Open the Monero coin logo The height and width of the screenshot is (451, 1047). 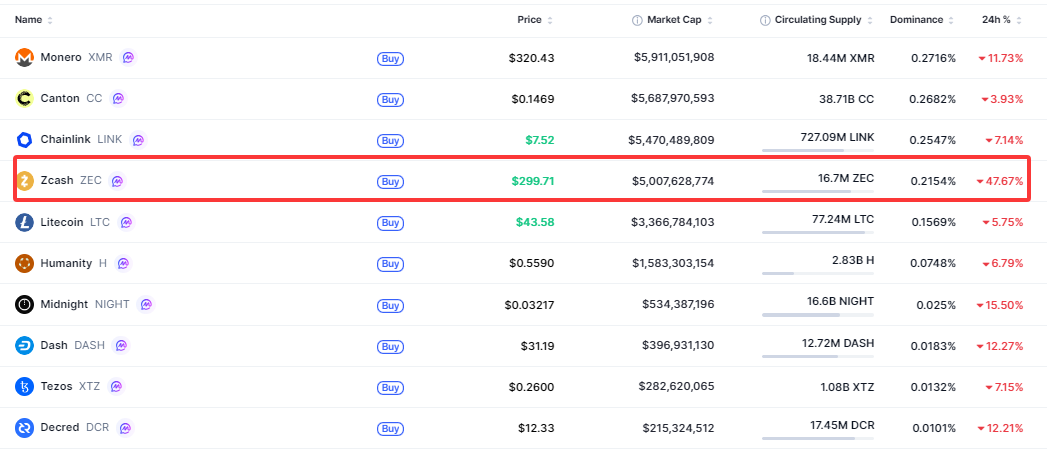pyautogui.click(x=24, y=58)
